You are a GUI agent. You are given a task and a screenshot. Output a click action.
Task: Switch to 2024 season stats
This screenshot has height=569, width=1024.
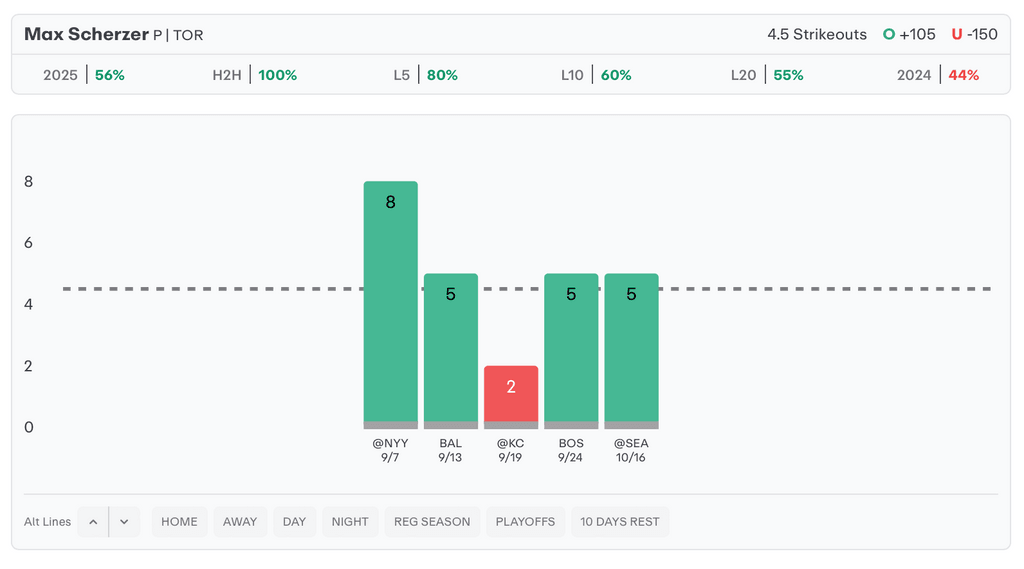coord(938,75)
